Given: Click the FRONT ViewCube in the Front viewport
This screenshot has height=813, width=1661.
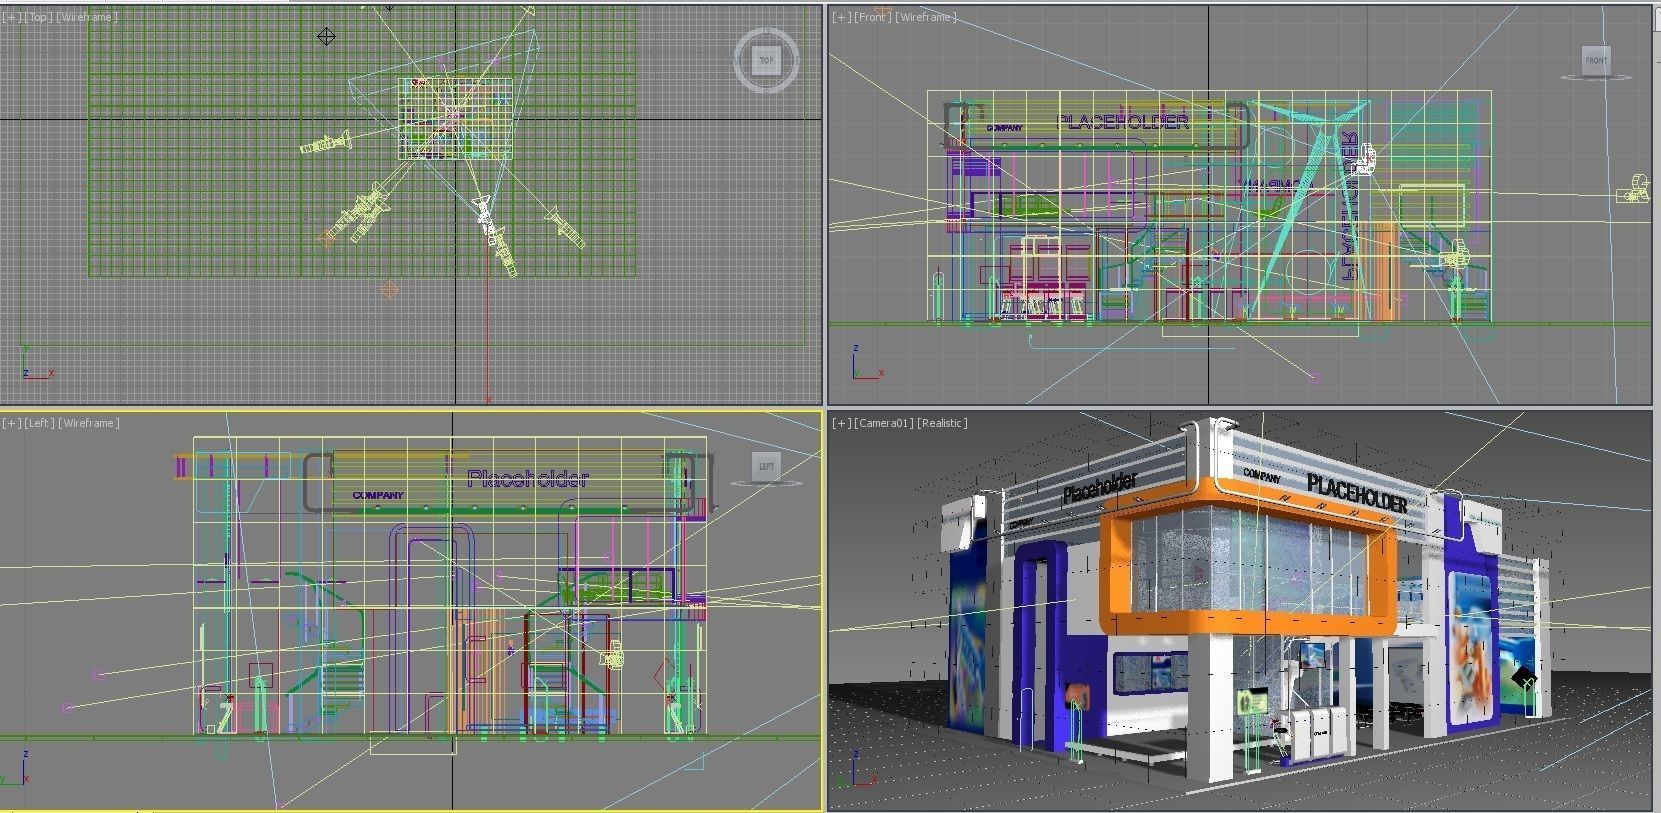Looking at the screenshot, I should pyautogui.click(x=1596, y=60).
